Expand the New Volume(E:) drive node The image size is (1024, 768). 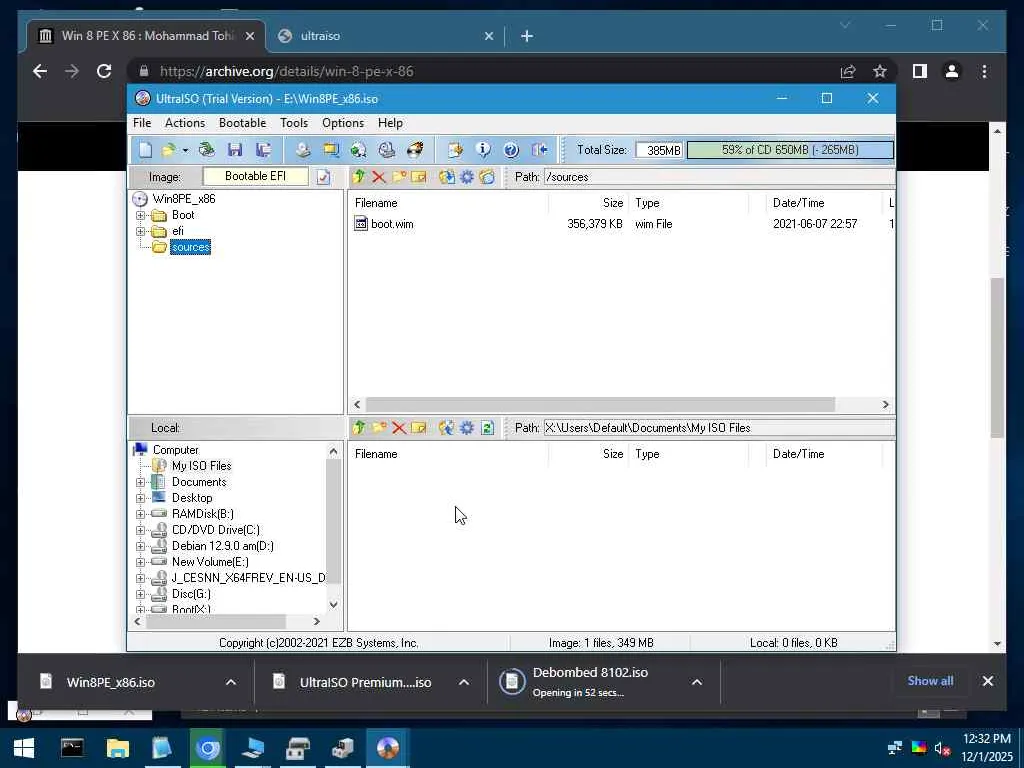(140, 562)
